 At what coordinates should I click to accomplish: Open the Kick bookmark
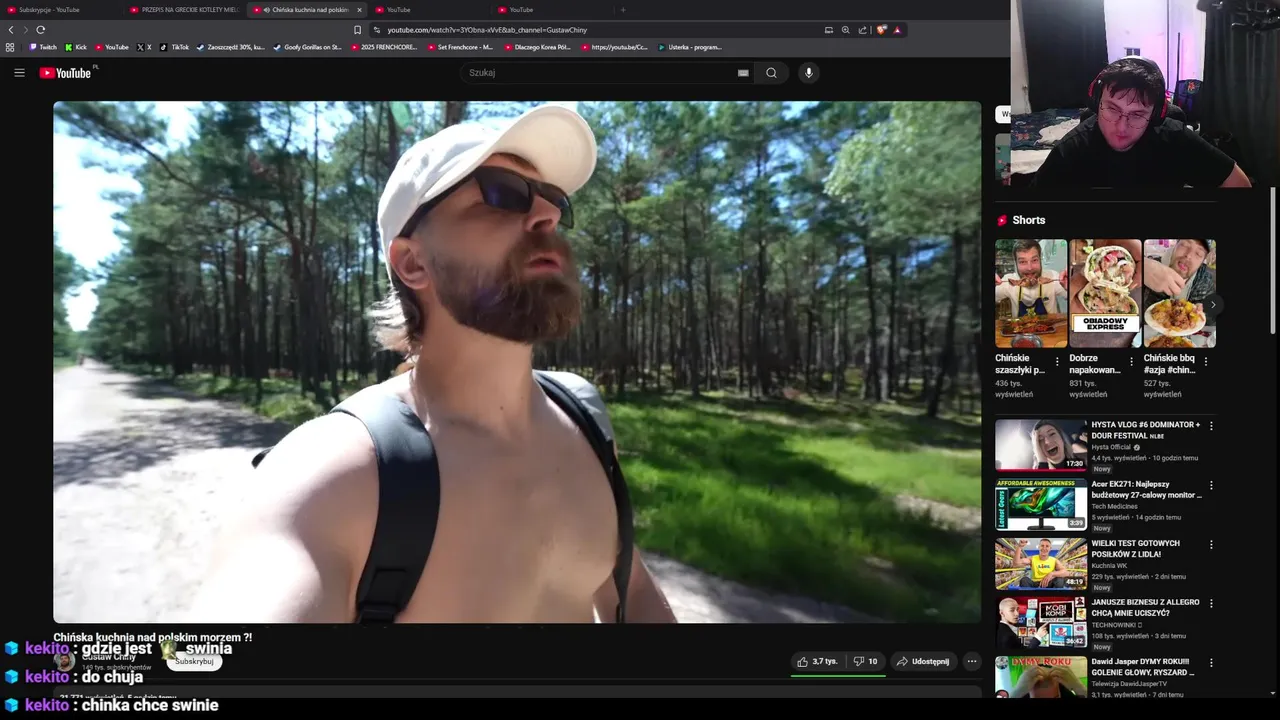pyautogui.click(x=76, y=47)
